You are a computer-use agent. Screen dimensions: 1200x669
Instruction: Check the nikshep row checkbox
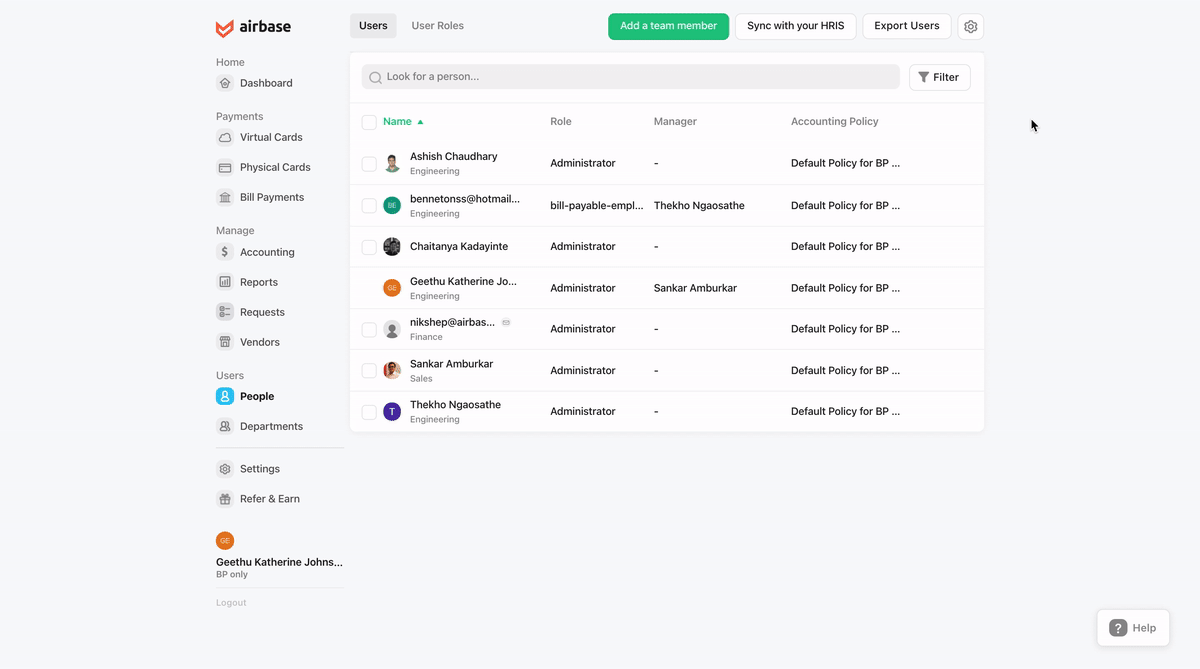pos(369,329)
